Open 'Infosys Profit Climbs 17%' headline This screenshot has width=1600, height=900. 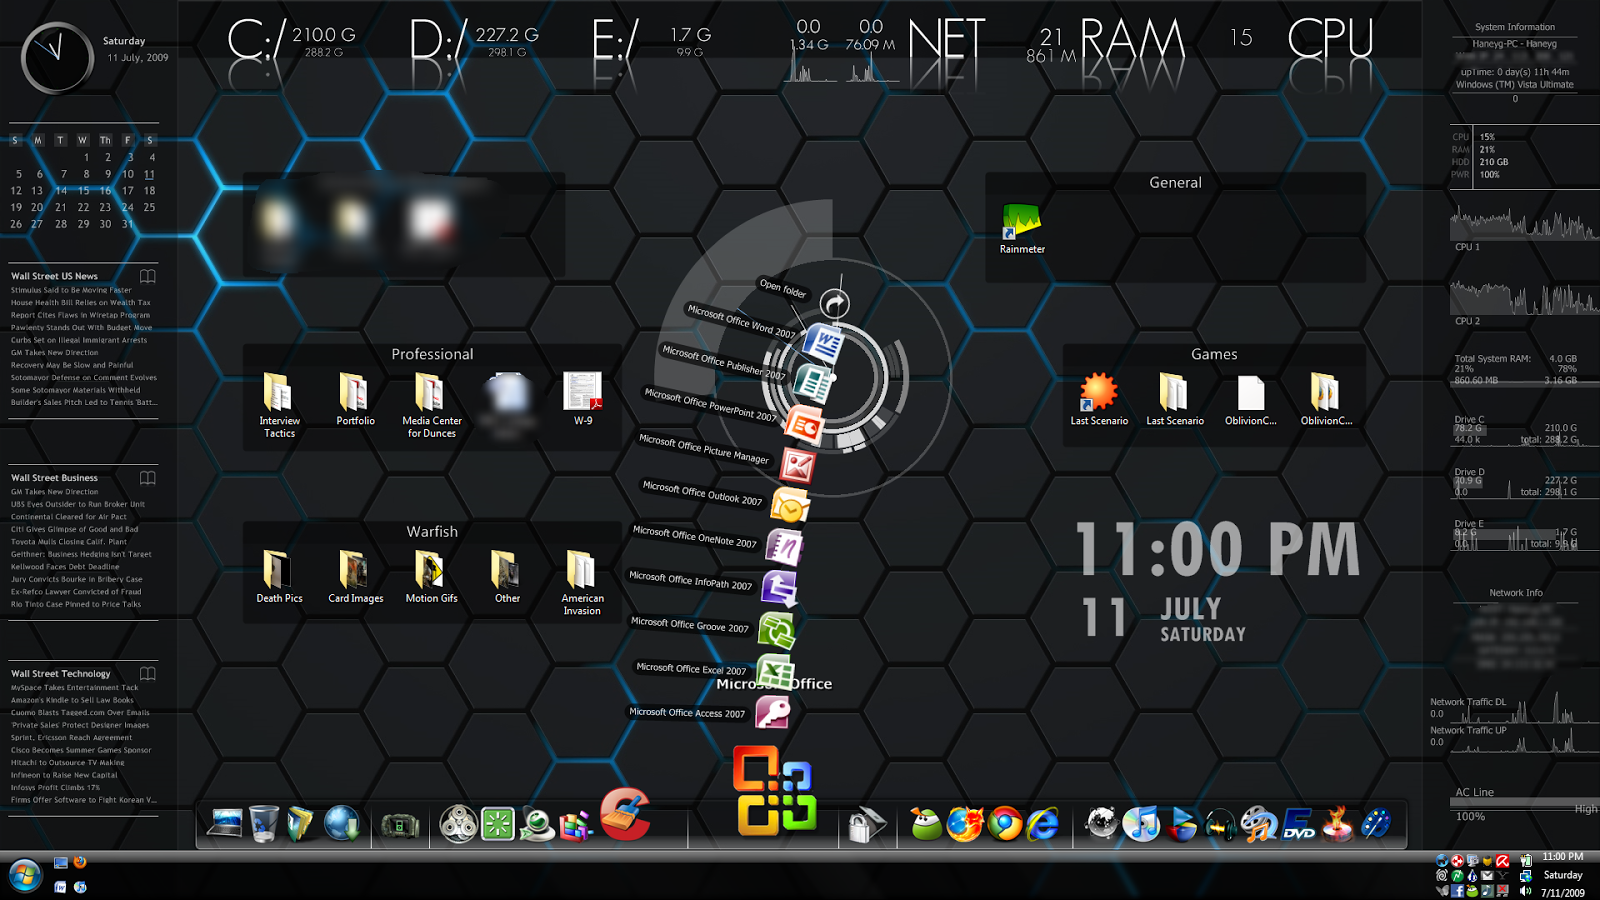[55, 787]
